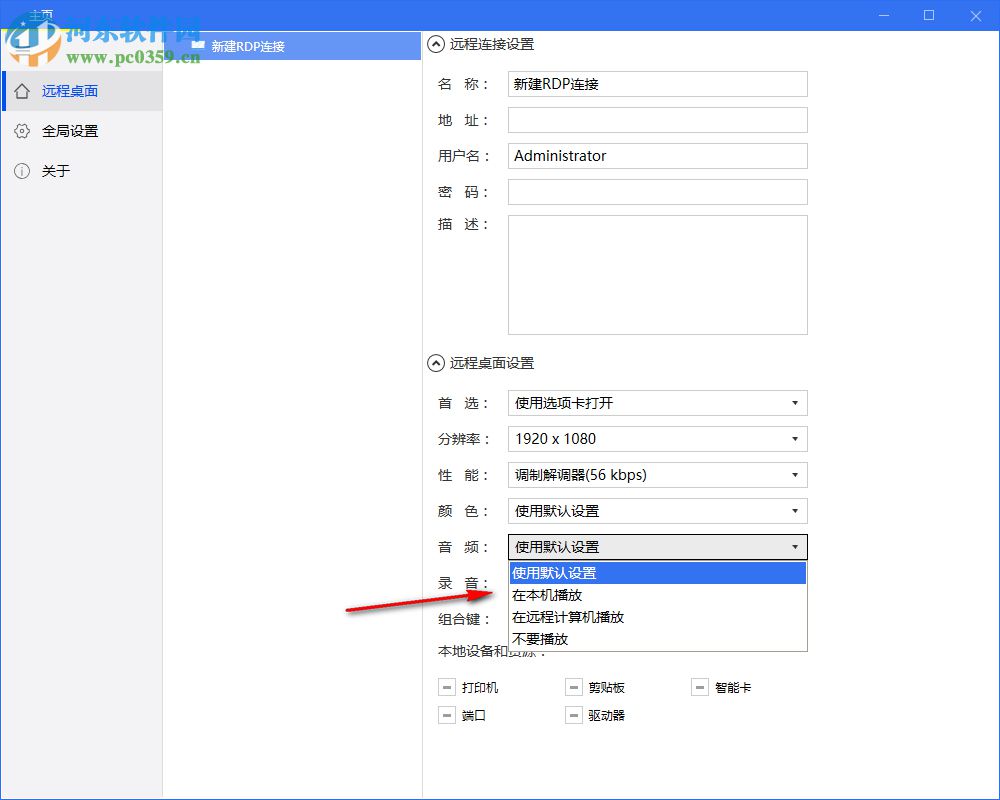Select the home icon beside 远程桌面
This screenshot has width=1000, height=800.
click(22, 90)
